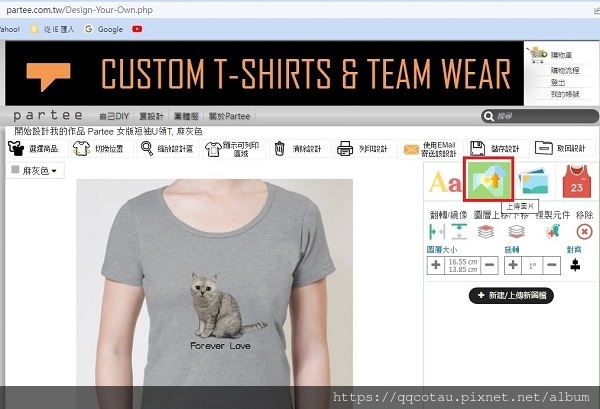600x409 pixels.
Task: Click the black center-align icon
Action: tap(575, 265)
